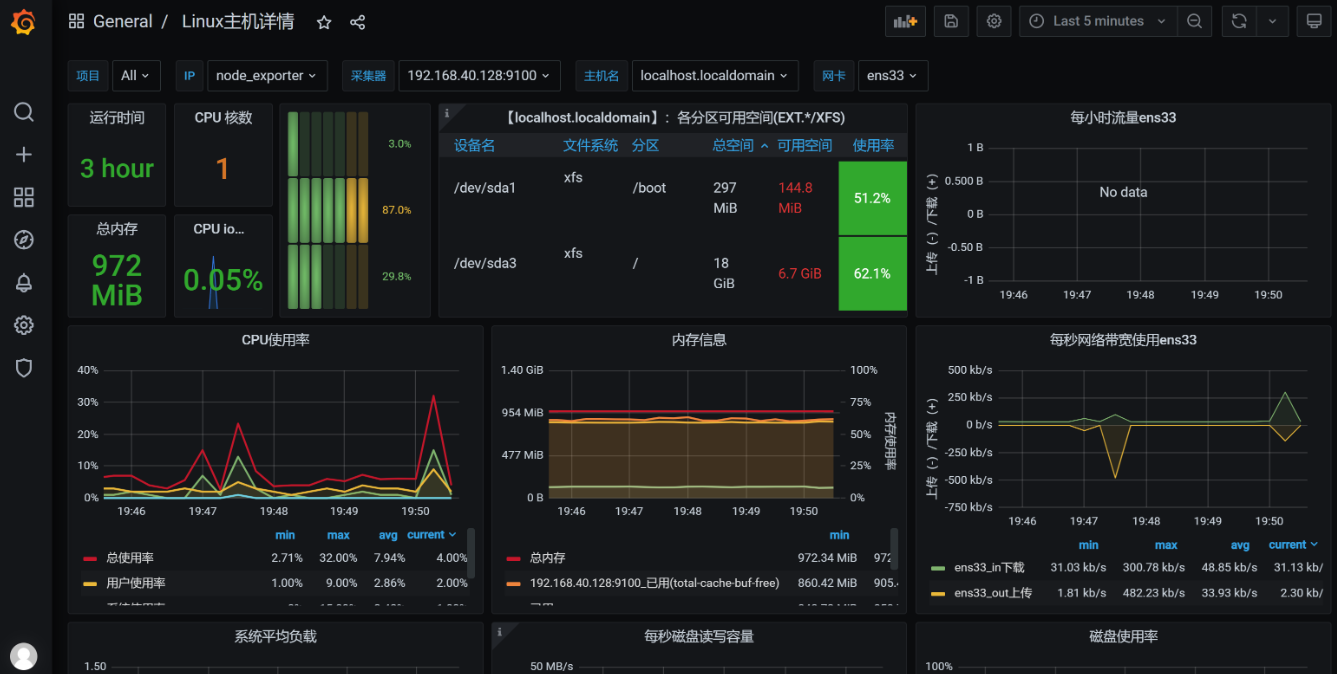Open the Search dashboards magnifier icon
This screenshot has height=674, width=1337.
[x=24, y=112]
